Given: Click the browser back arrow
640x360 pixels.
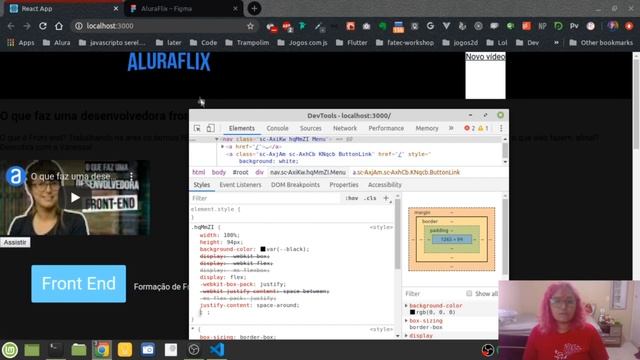Looking at the screenshot, I should coord(11,26).
